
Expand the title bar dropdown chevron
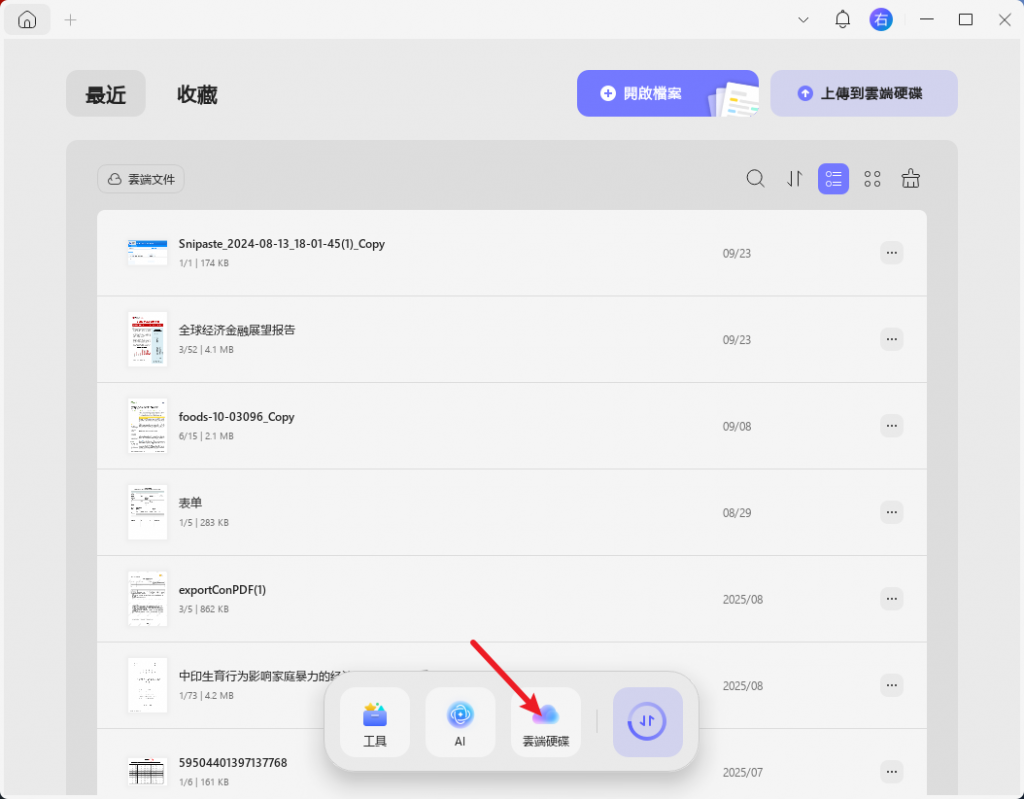coord(803,20)
